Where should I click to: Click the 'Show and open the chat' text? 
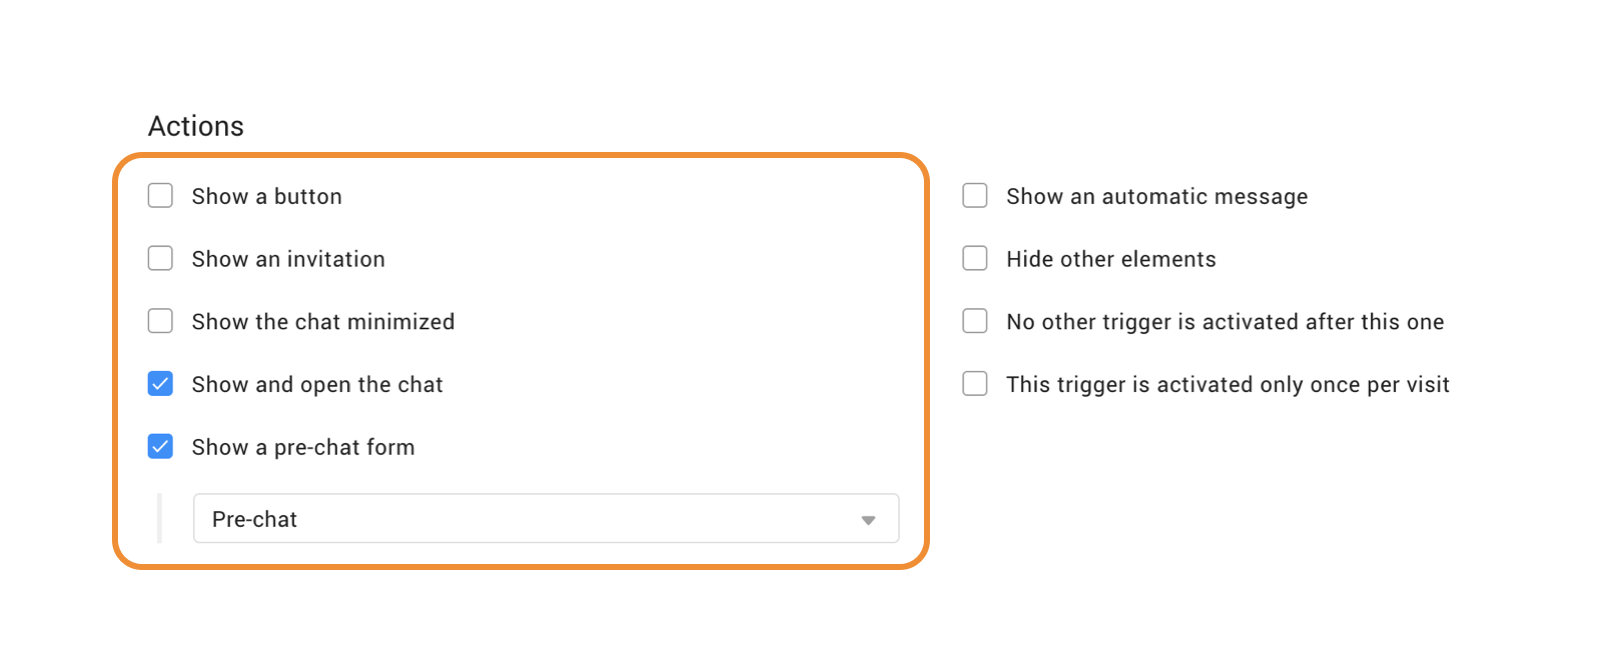coord(317,385)
